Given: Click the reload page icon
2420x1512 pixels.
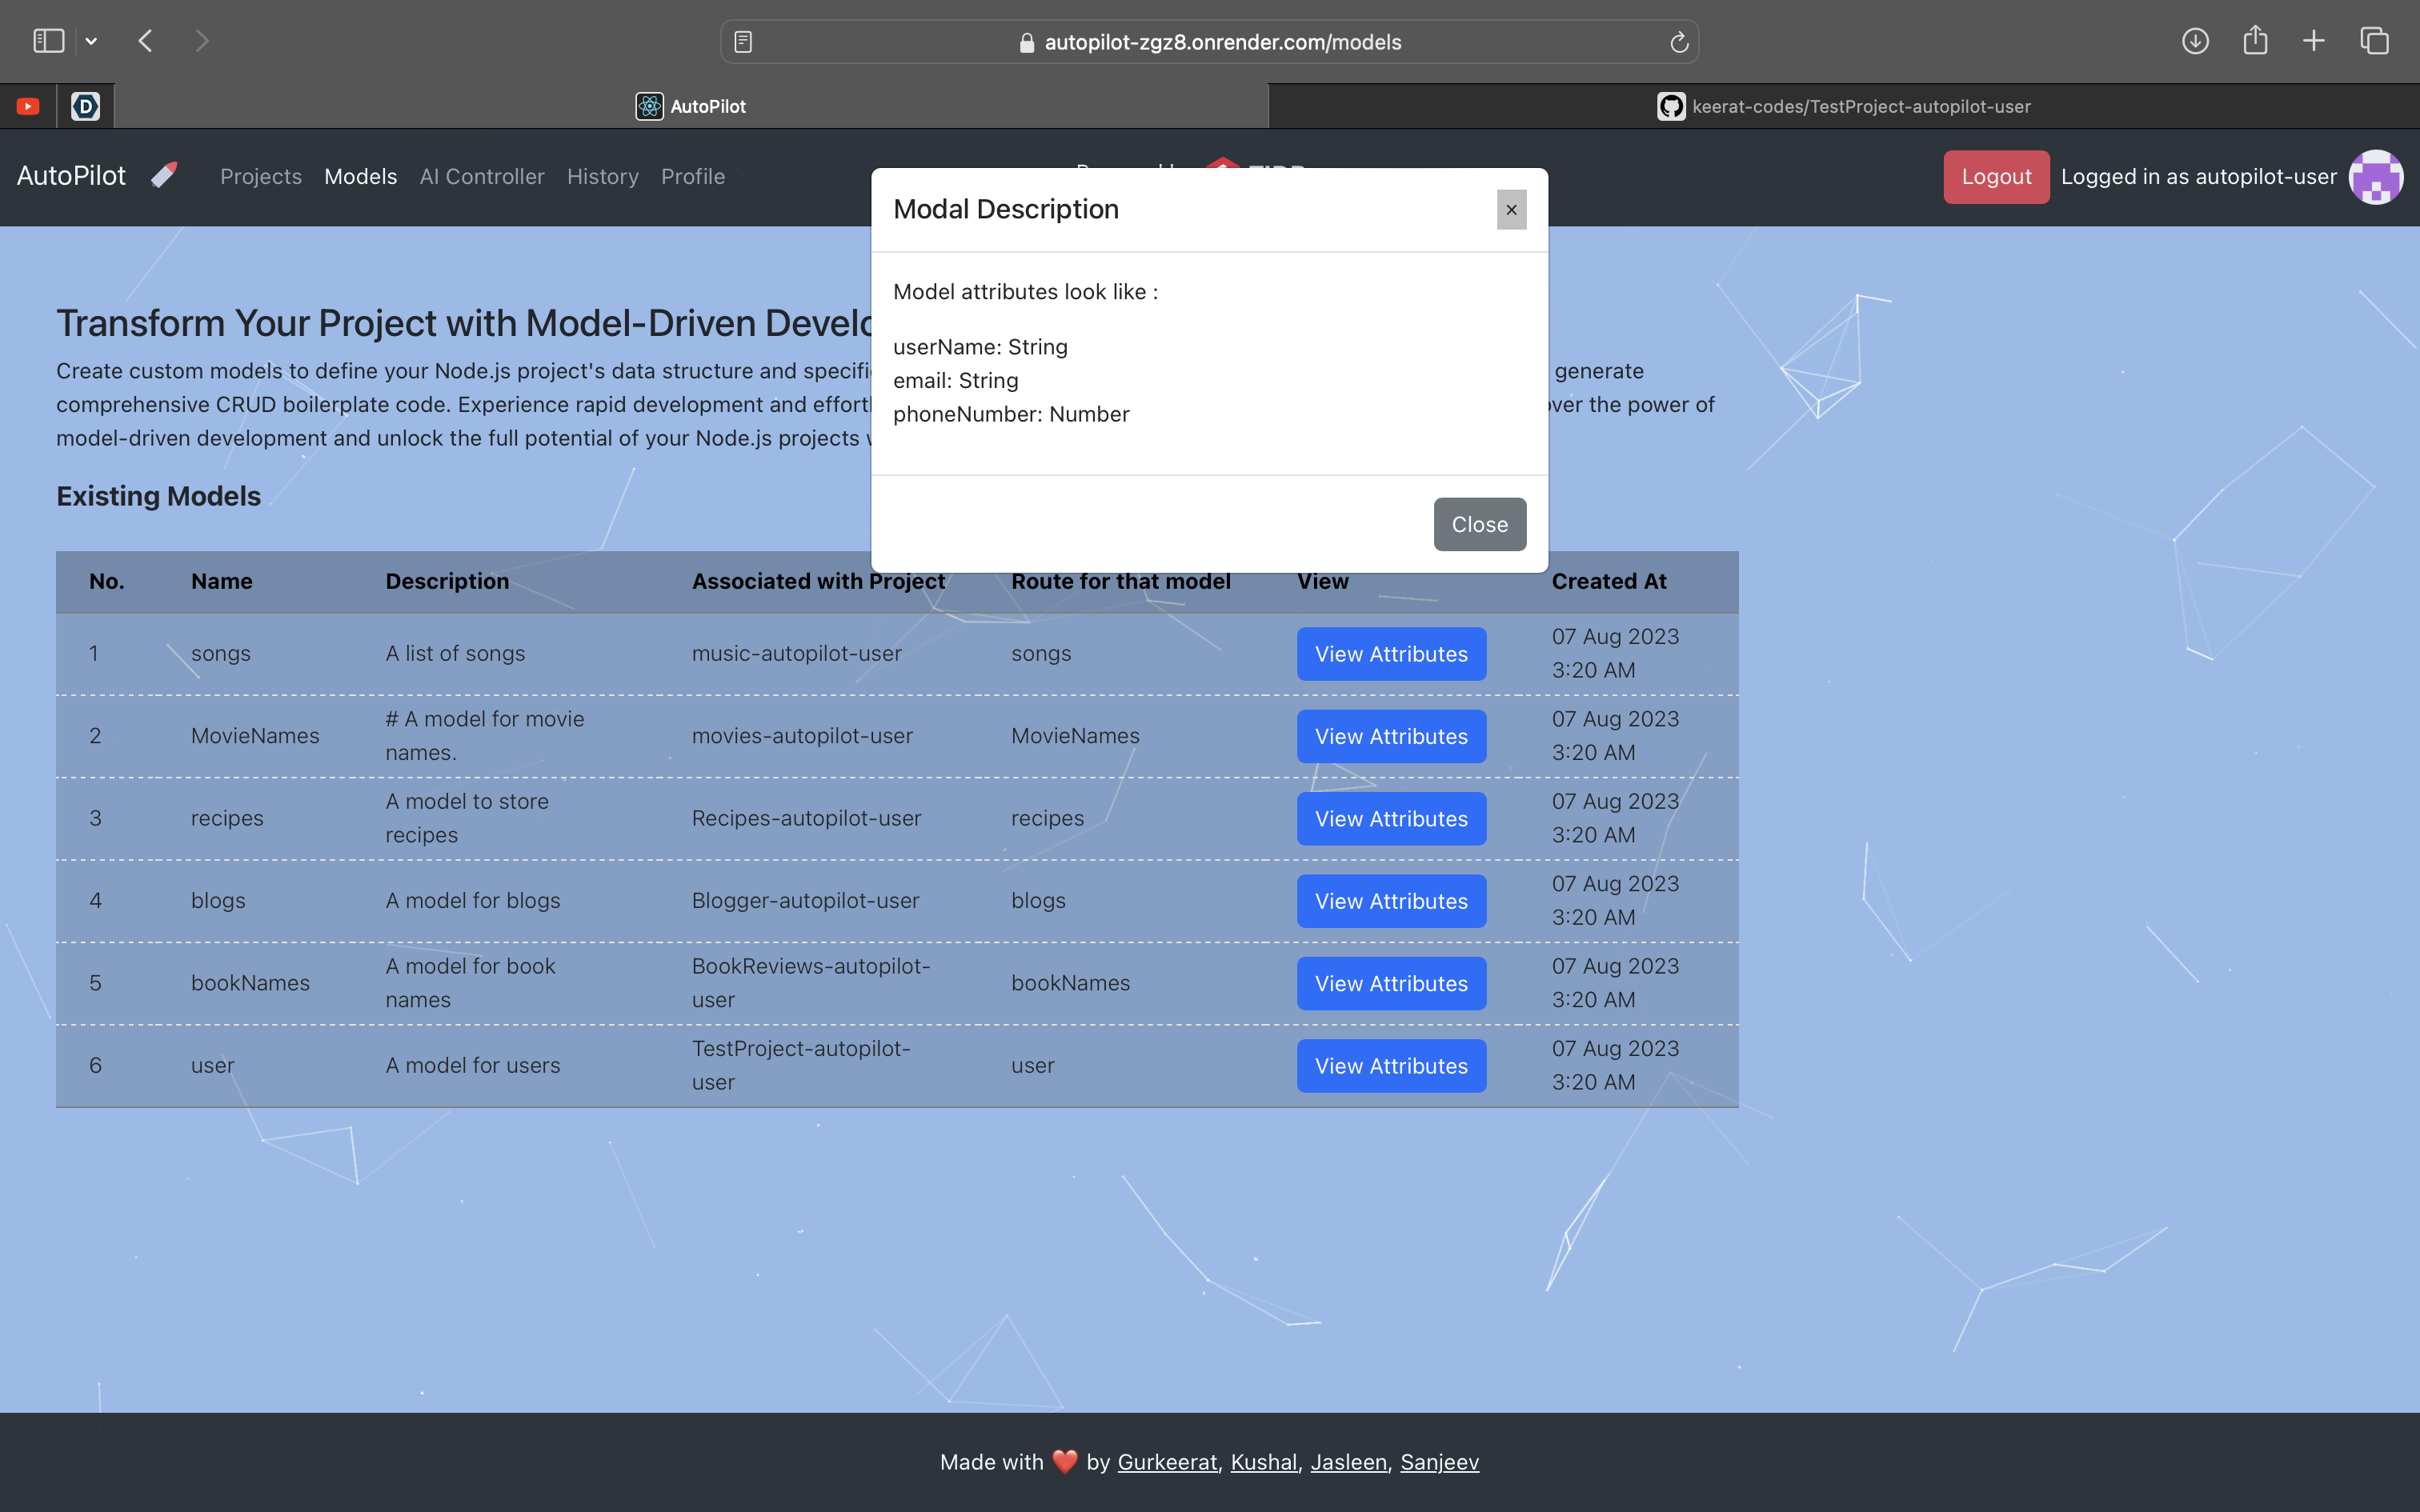Looking at the screenshot, I should [1679, 42].
